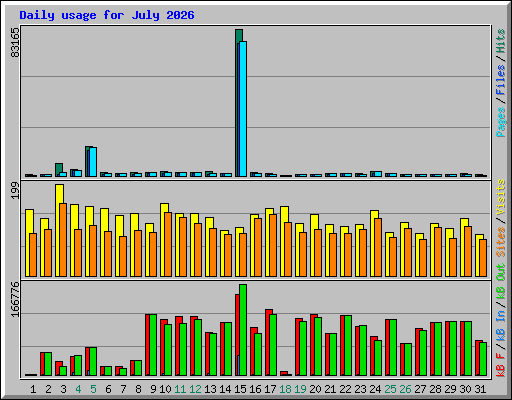The image size is (512, 400).
Task: Click the red kB F bar for day 2
Action: (x=42, y=364)
